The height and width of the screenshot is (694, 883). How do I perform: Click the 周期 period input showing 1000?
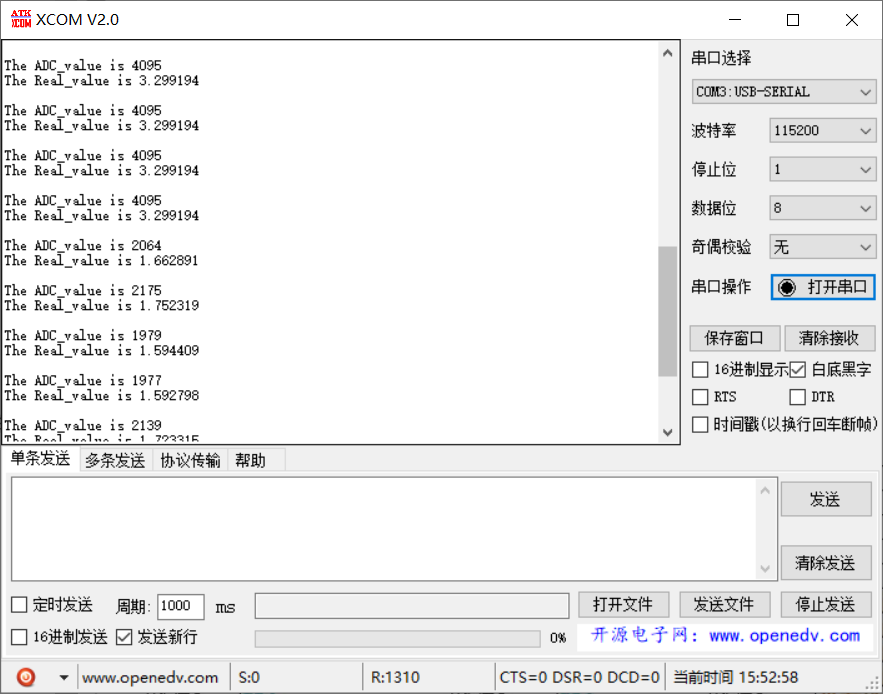[181, 606]
